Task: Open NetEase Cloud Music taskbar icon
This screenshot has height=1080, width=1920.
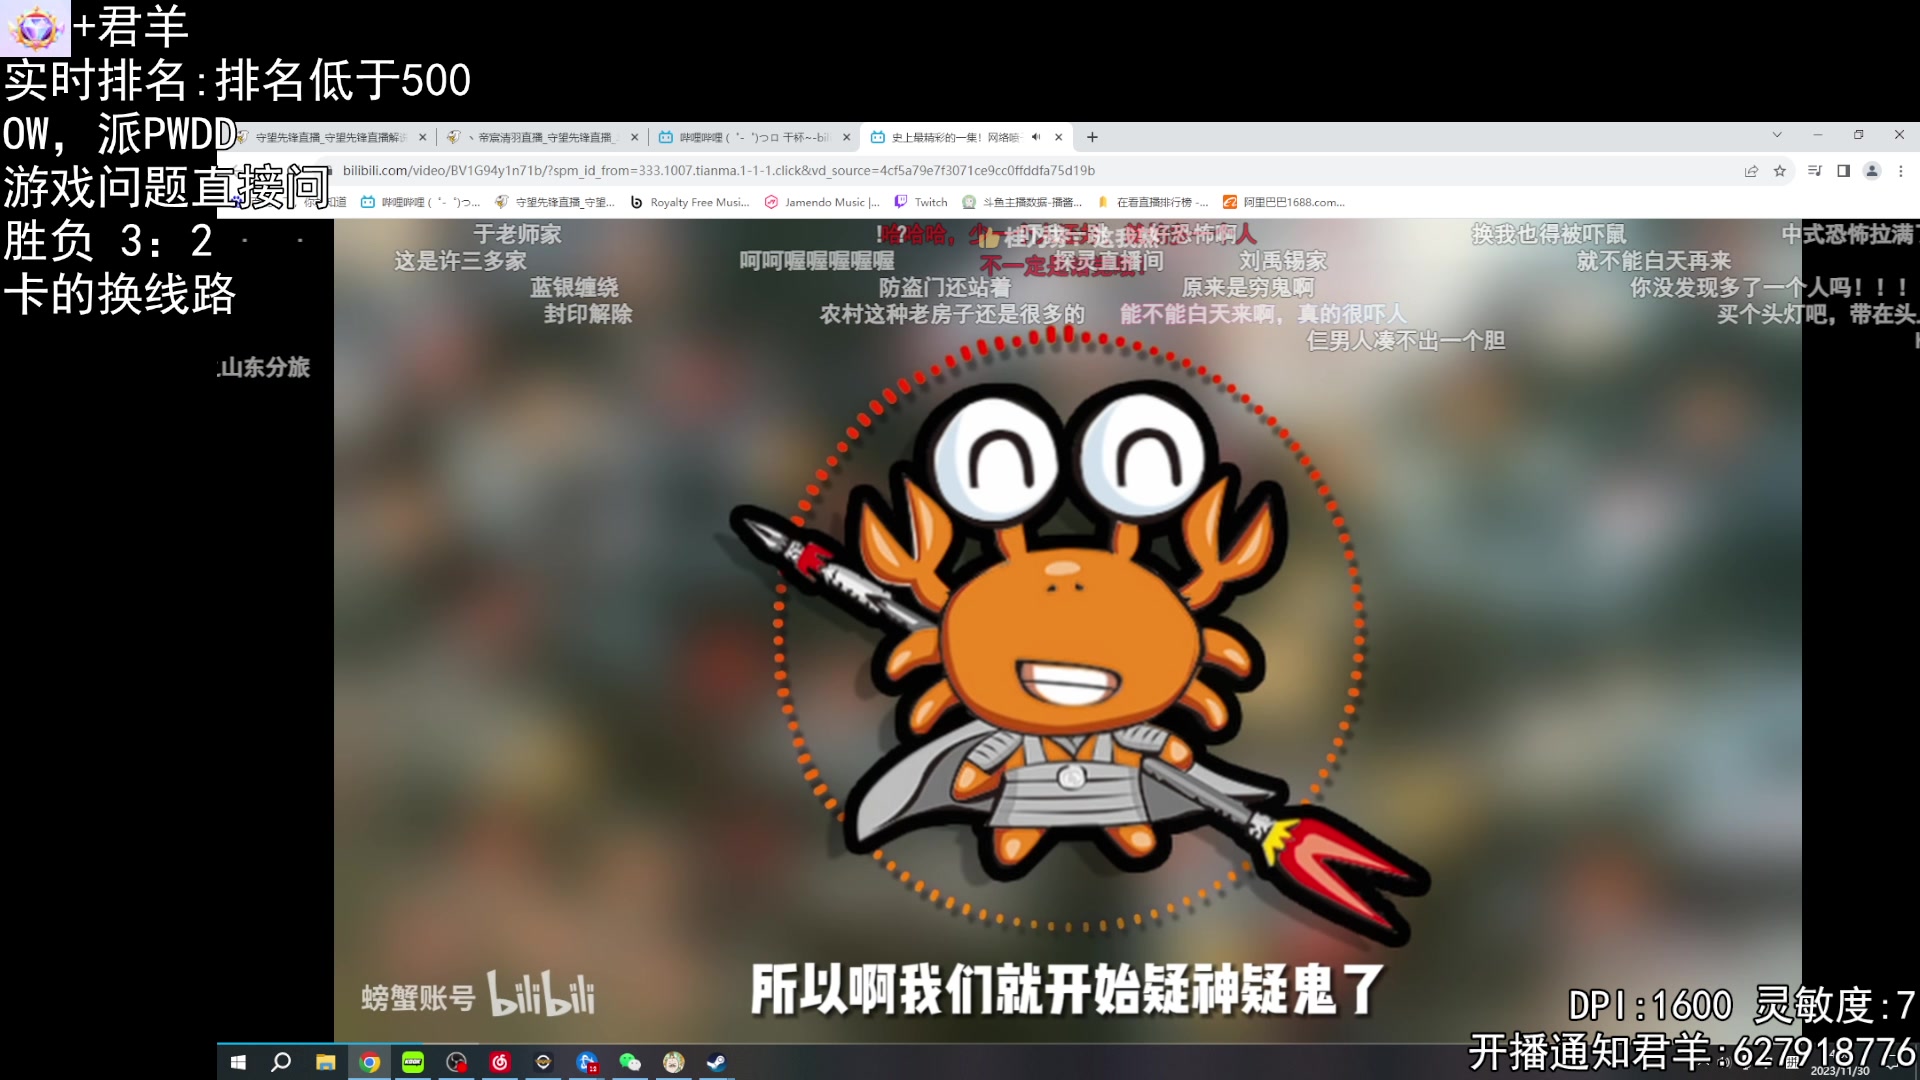Action: point(500,1062)
